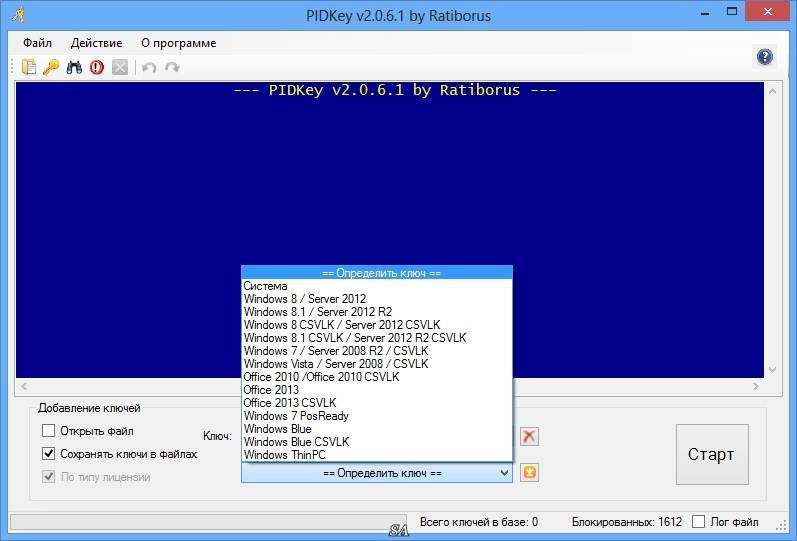
Task: Choose Office 2010 /Office 2010 CSVLK
Action: (x=377, y=377)
